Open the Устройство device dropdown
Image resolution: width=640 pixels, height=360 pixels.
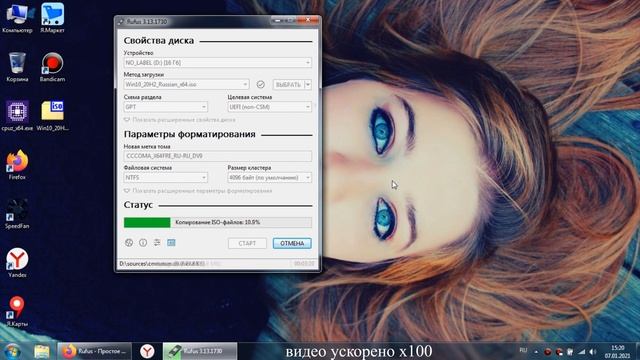218,63
